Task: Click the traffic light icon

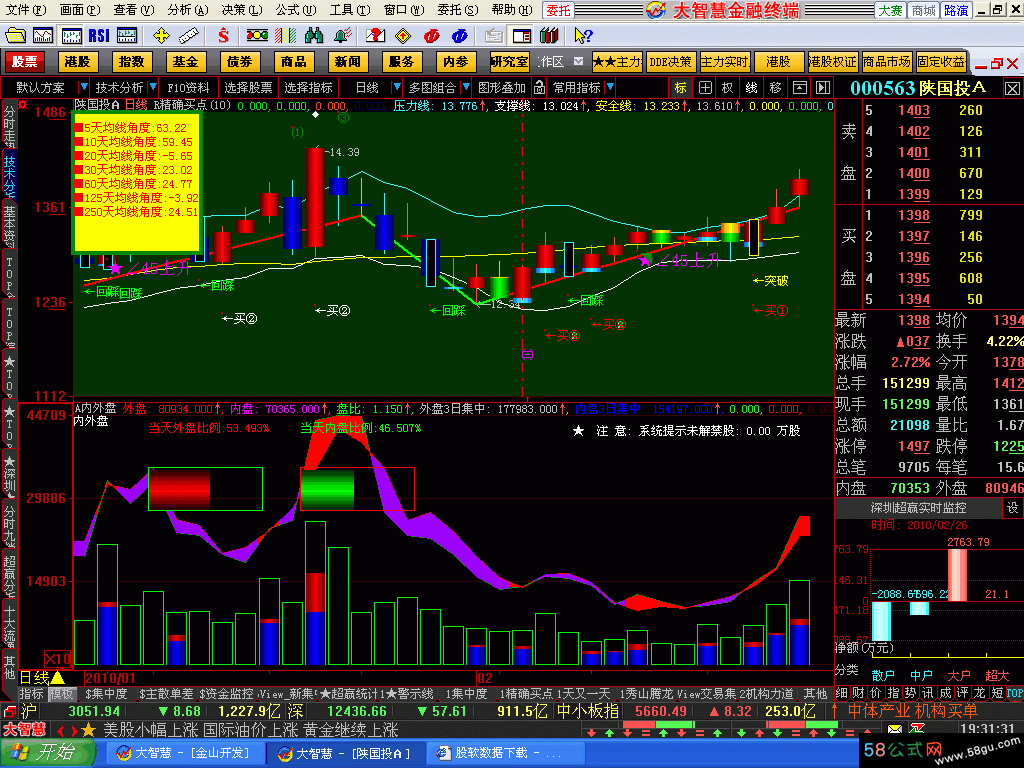Action: tap(257, 35)
